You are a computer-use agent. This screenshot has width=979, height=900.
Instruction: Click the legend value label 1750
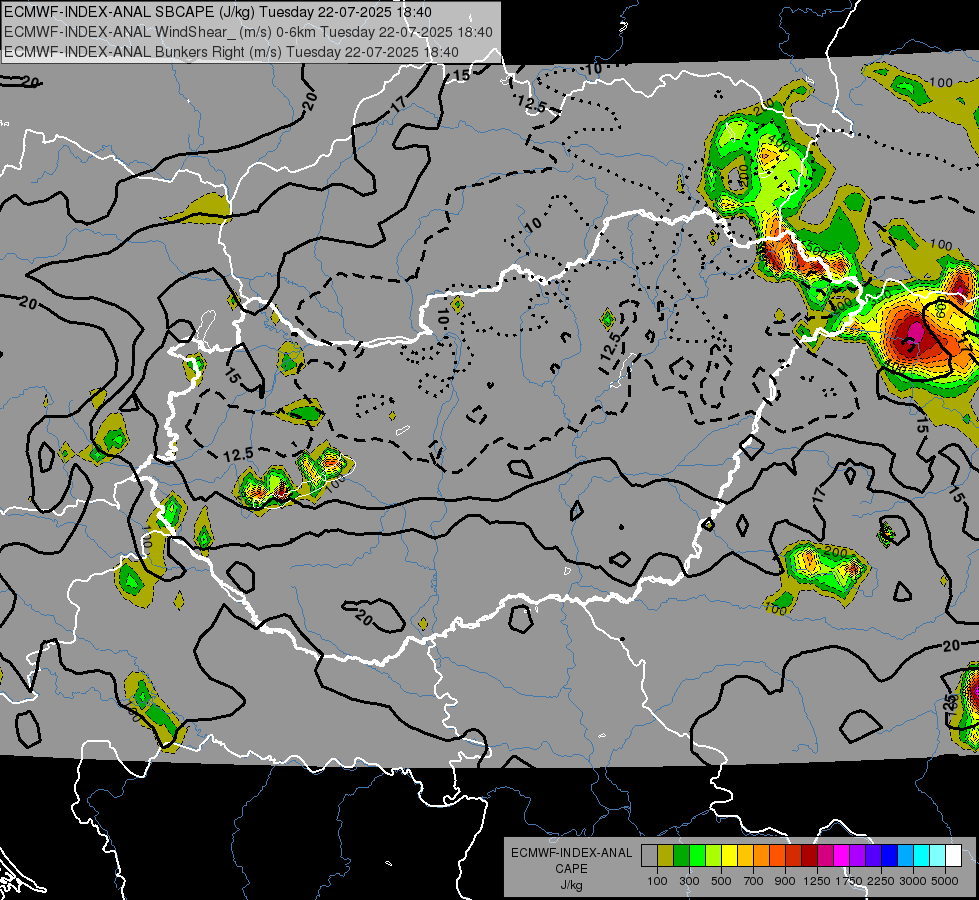point(849,881)
